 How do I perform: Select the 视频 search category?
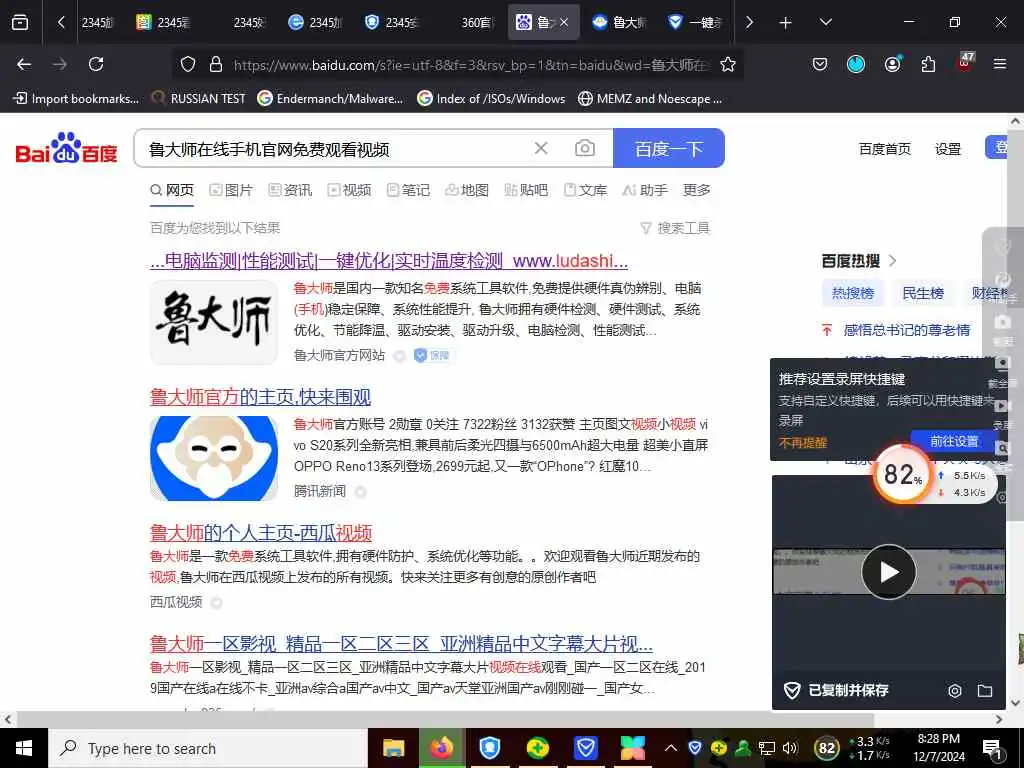coord(349,190)
